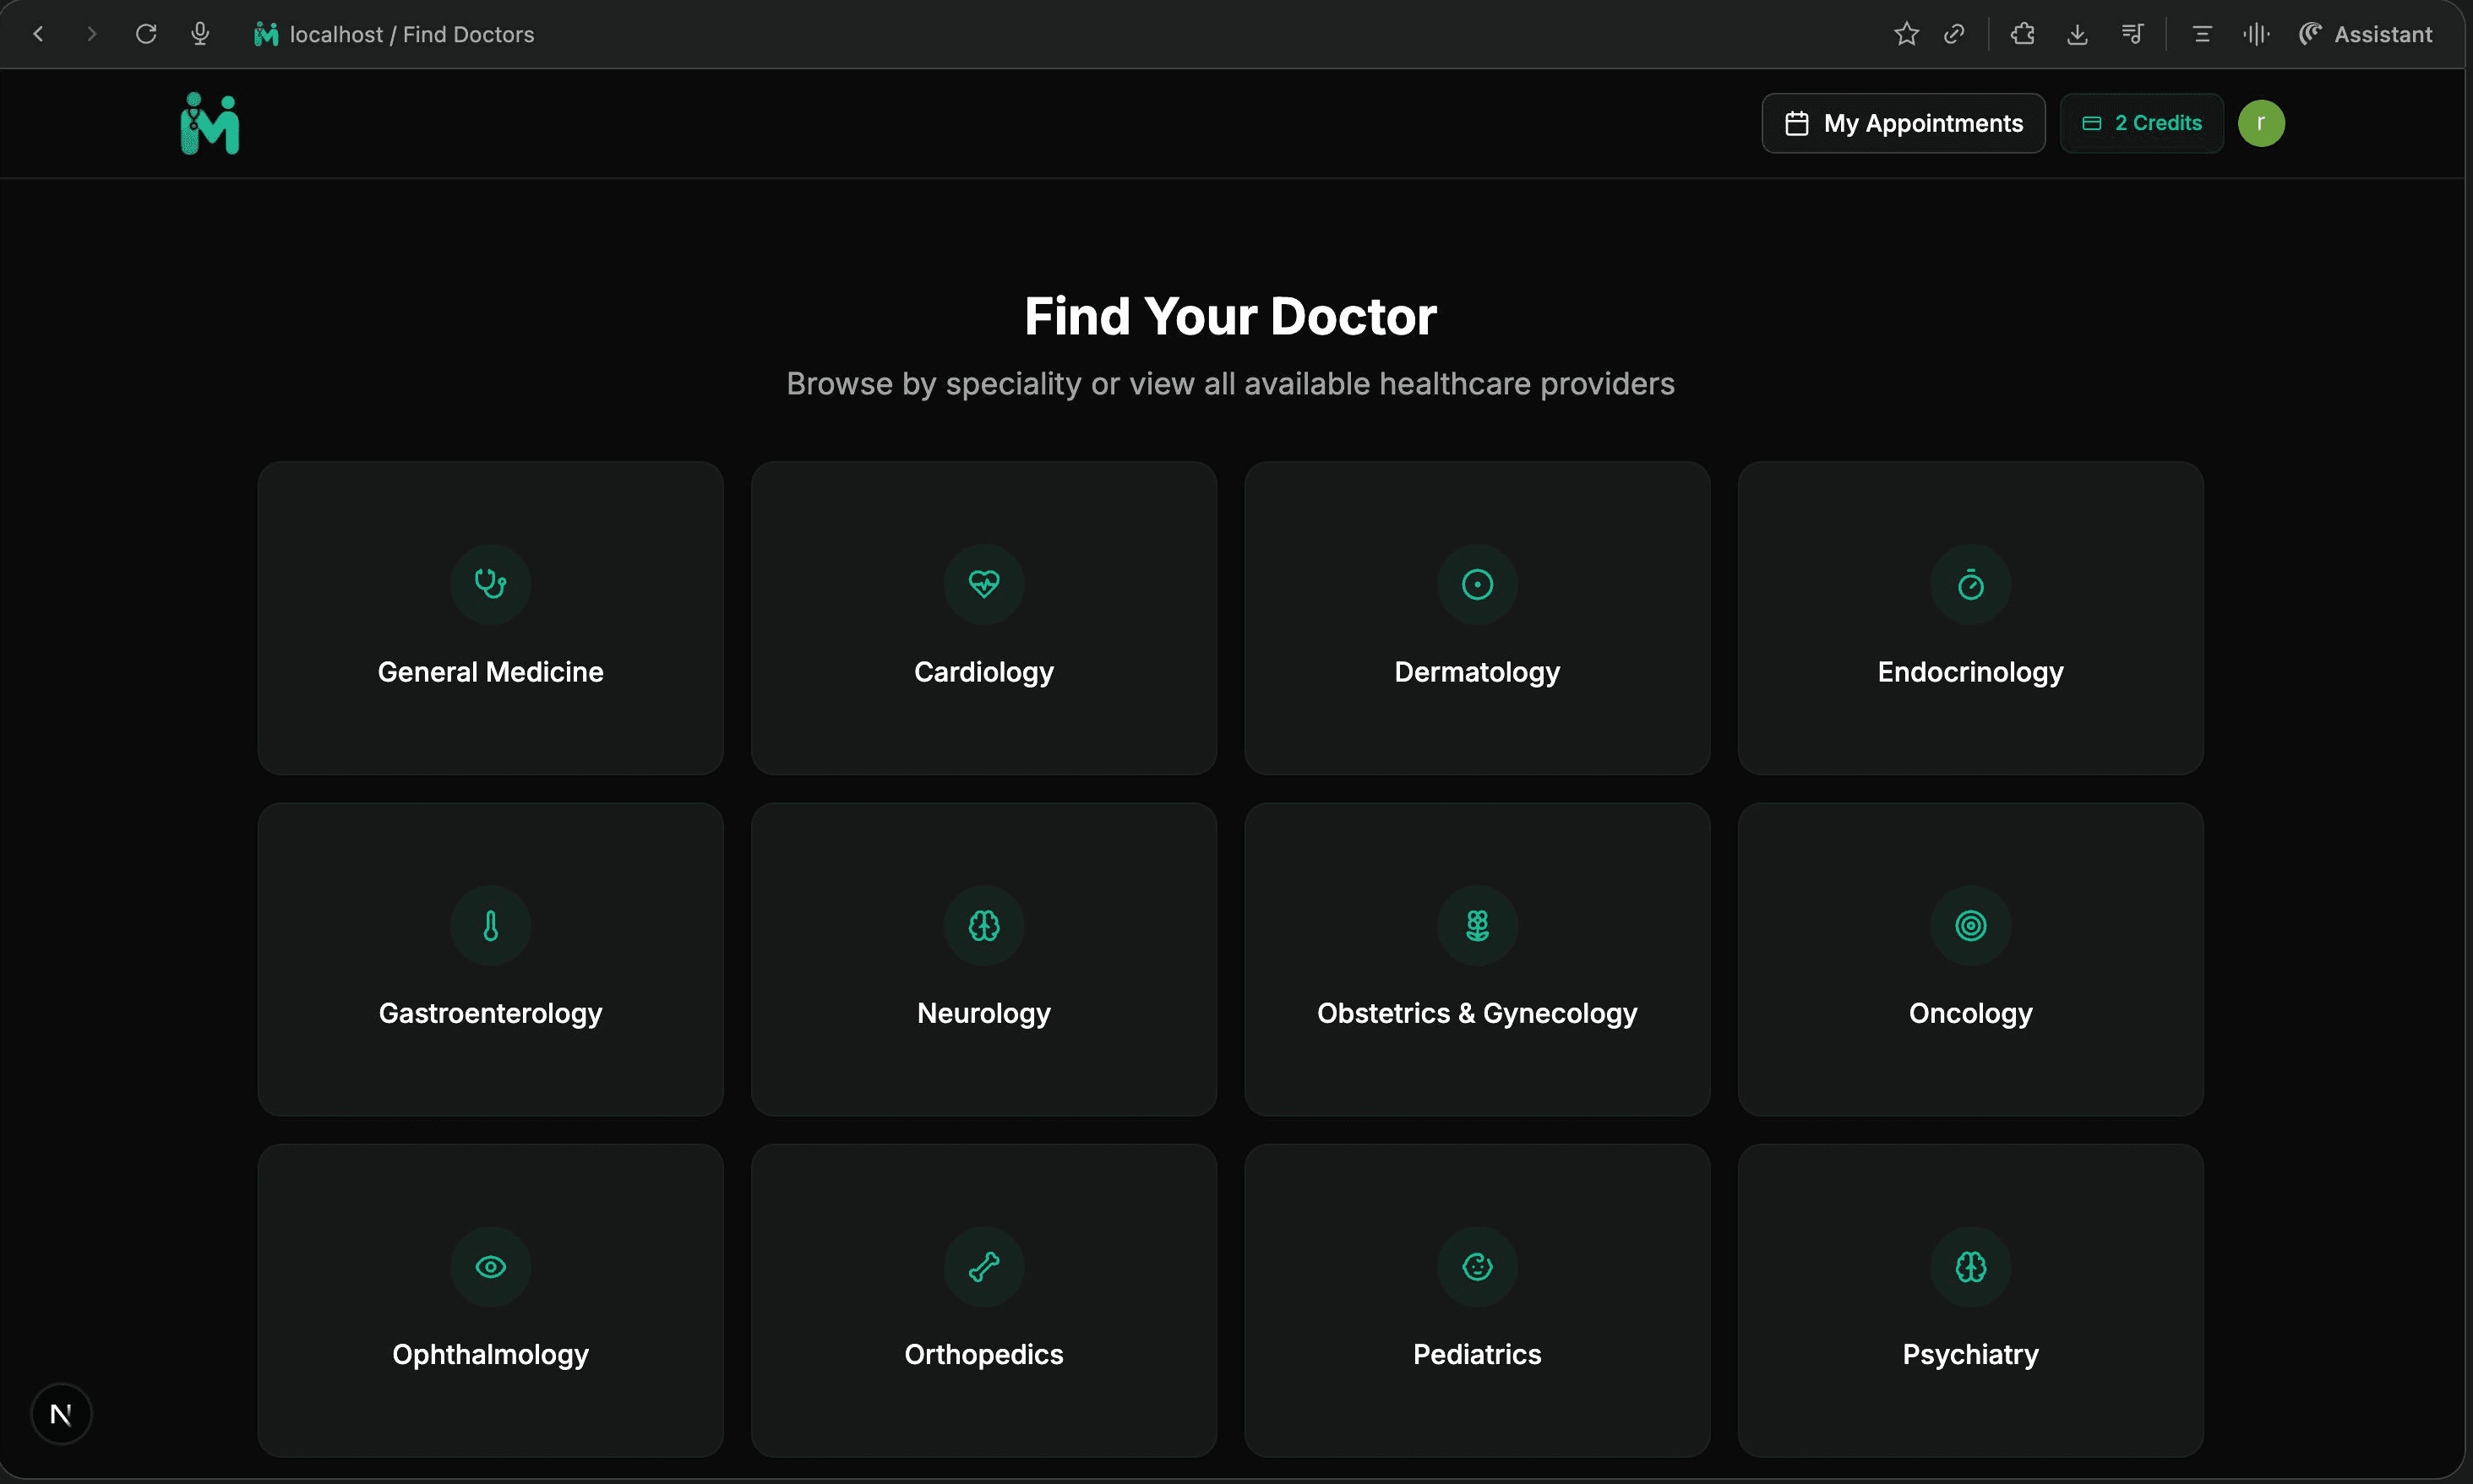Click the 2 Credits button
Screen dimensions: 2473x1484
(2140, 122)
